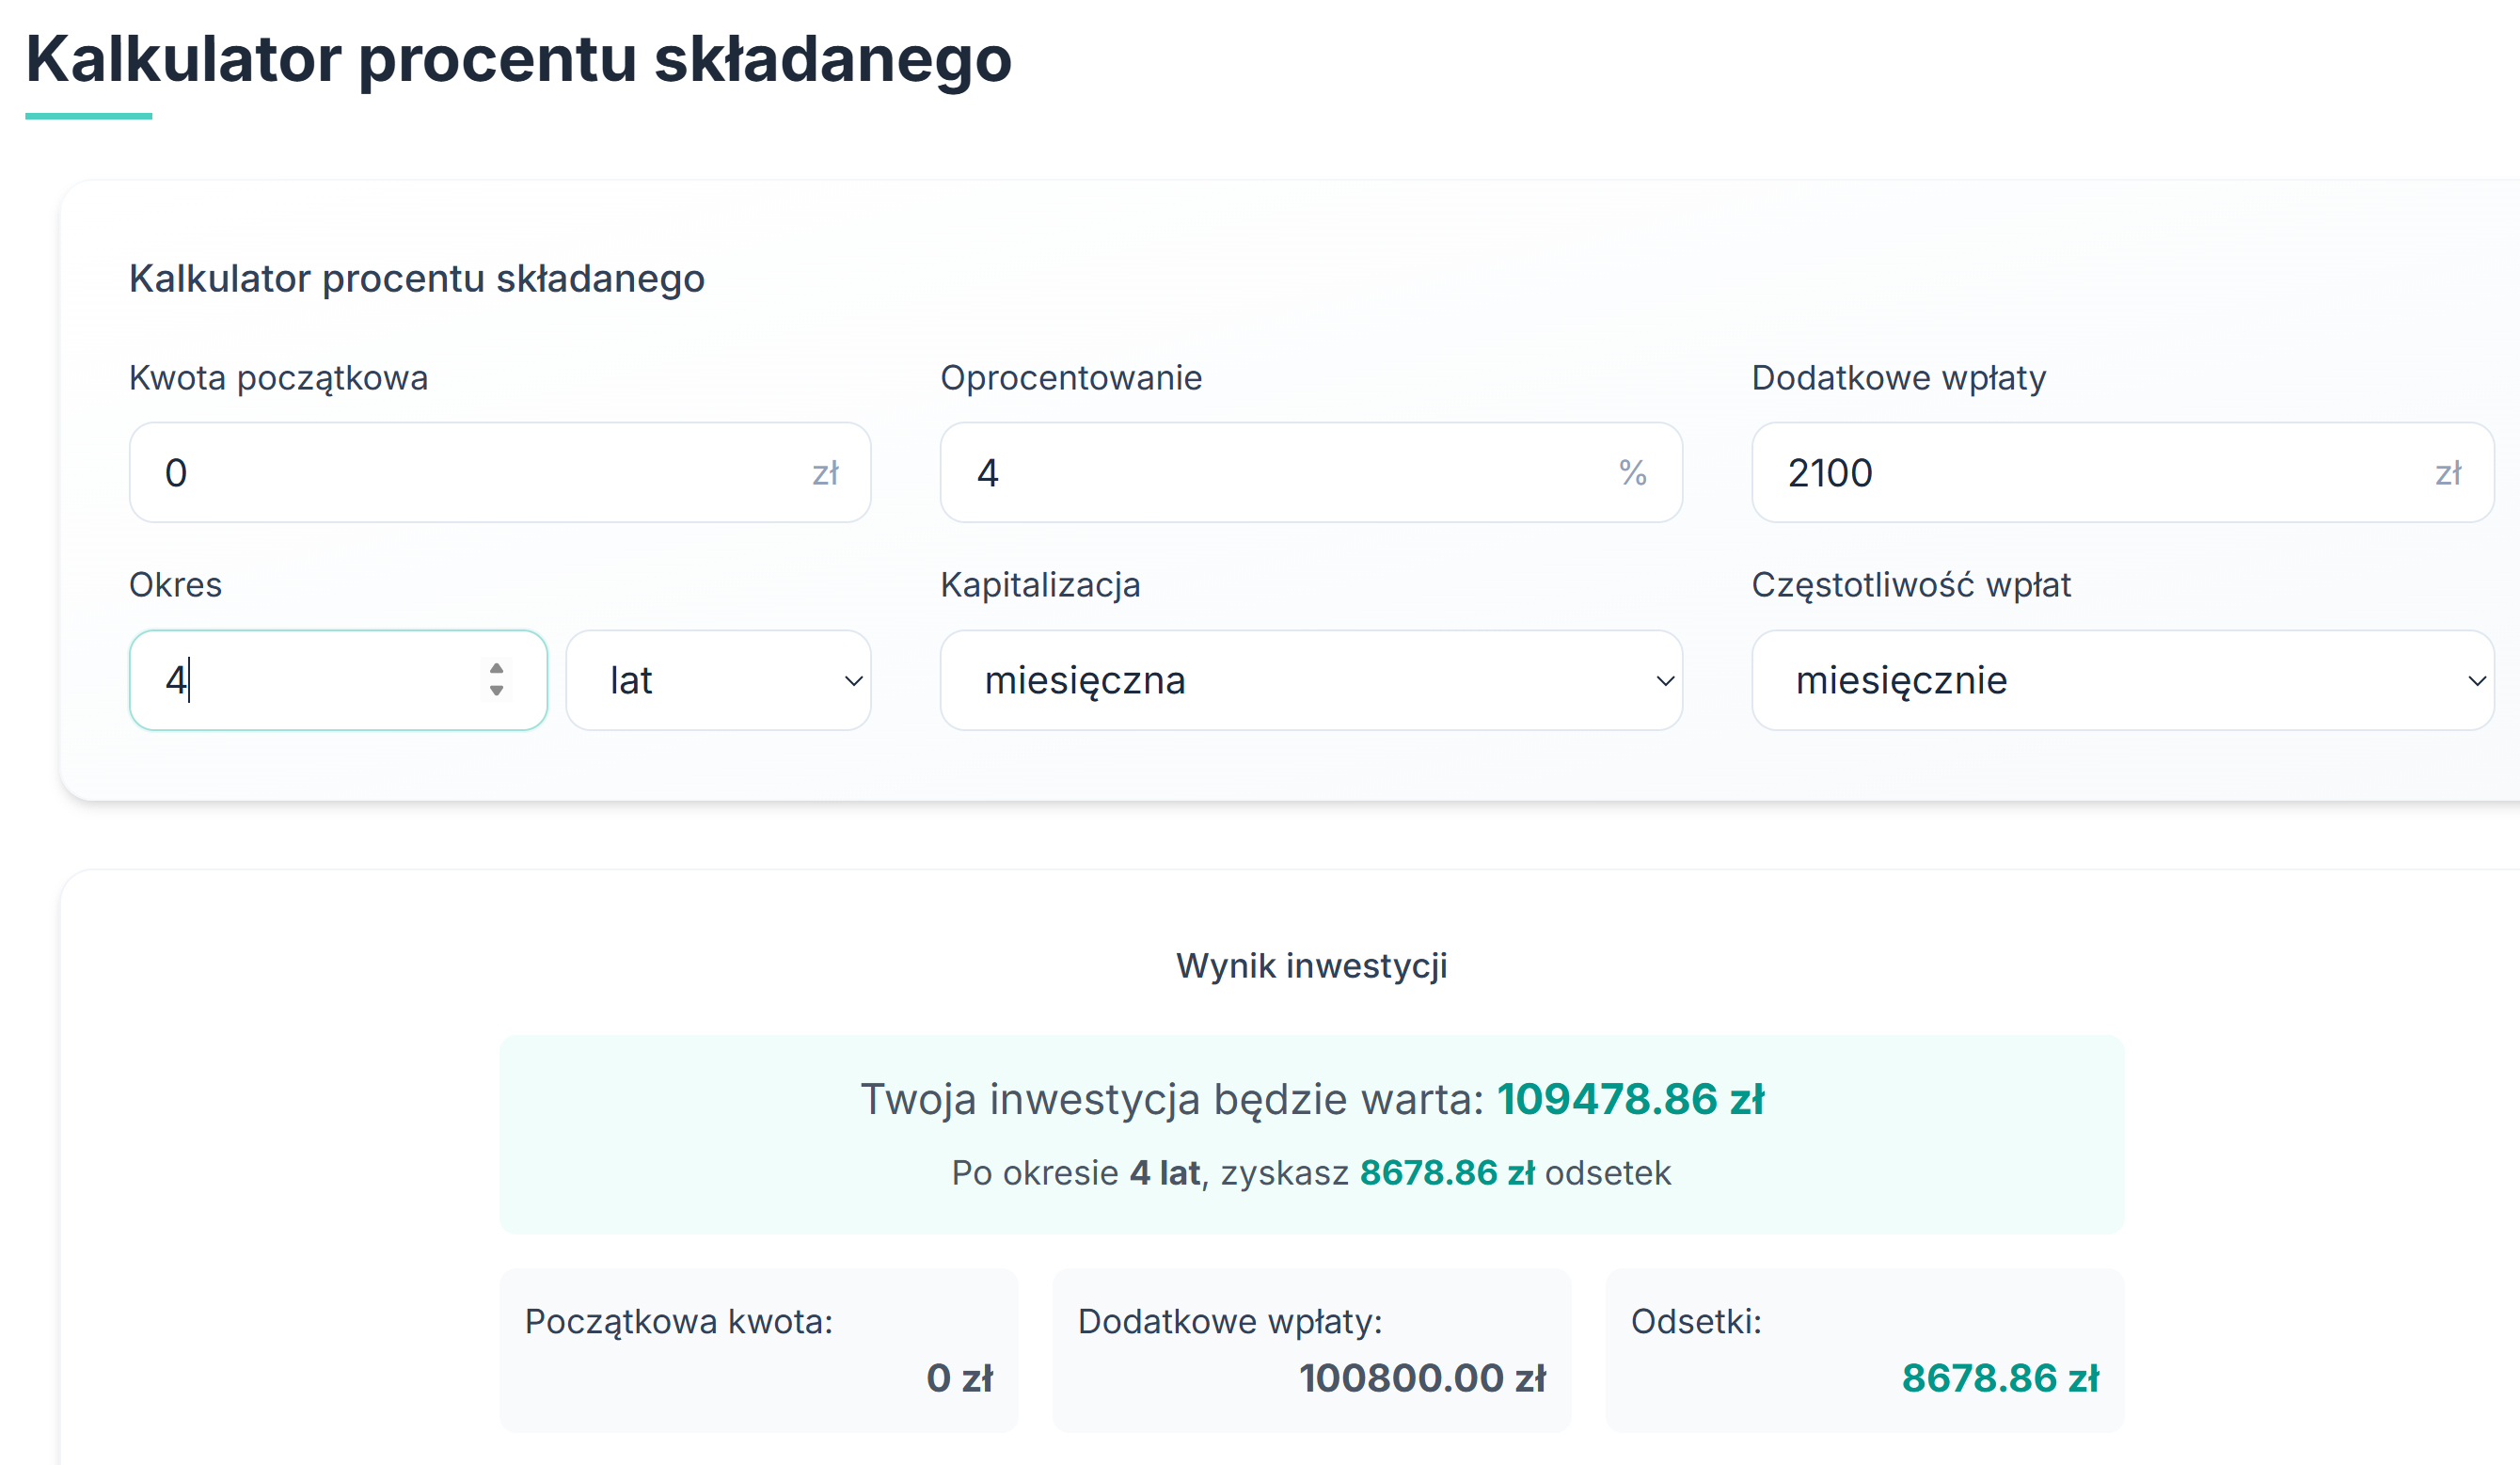Image resolution: width=2520 pixels, height=1465 pixels.
Task: Click the Dodatkowe wpłaty 100800.00 zł card
Action: coord(1311,1350)
